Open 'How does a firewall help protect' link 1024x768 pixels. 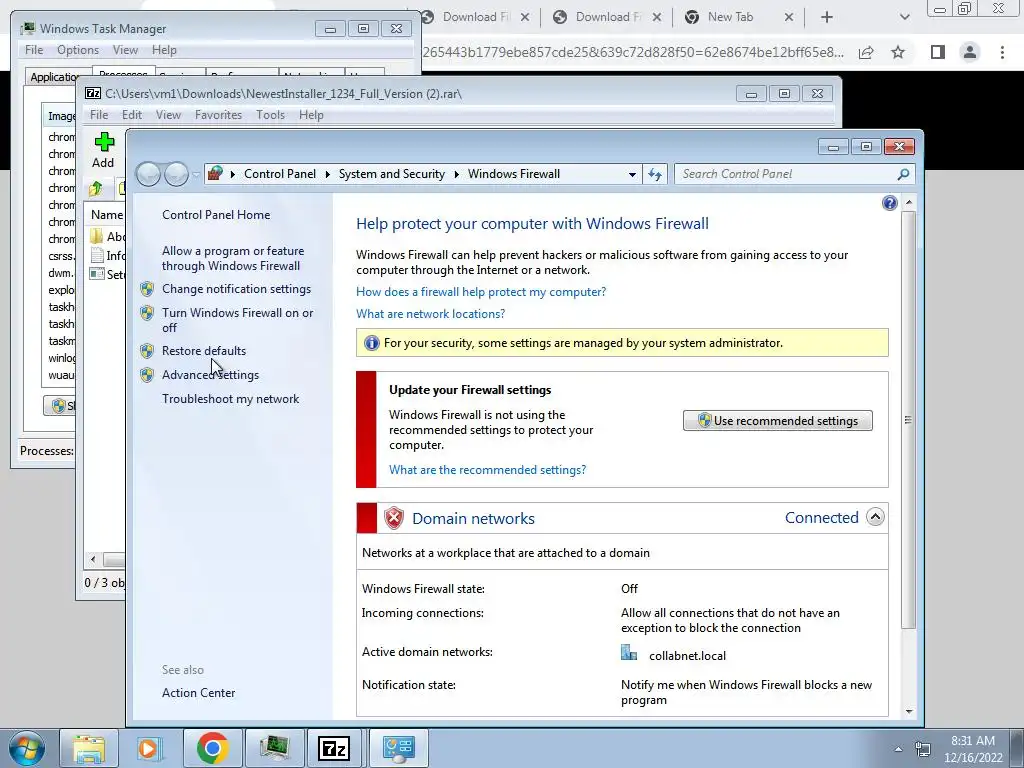point(481,292)
